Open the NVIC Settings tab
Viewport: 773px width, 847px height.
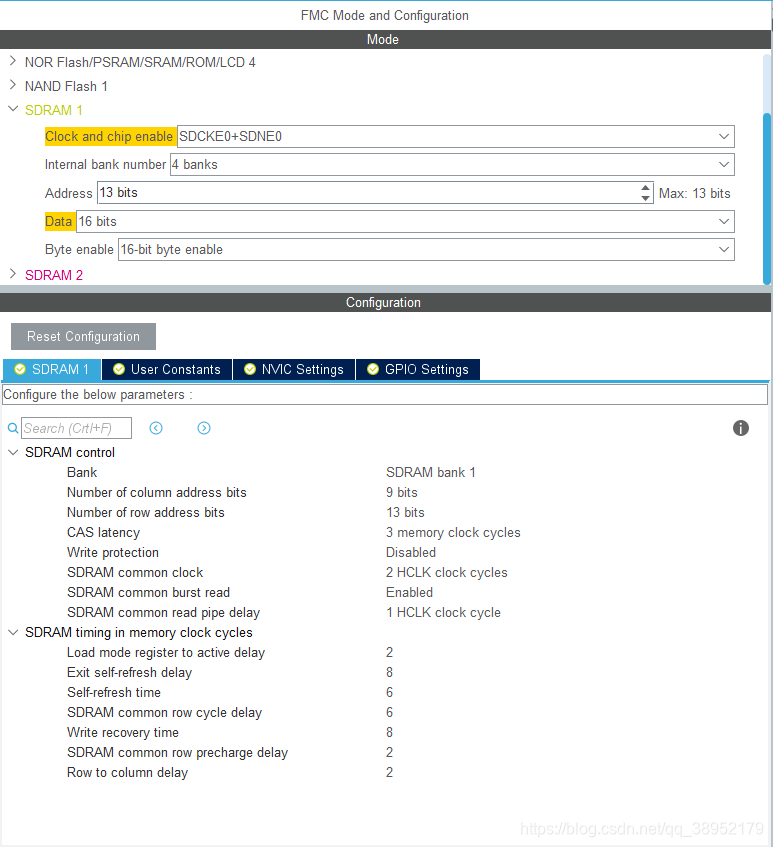point(294,369)
